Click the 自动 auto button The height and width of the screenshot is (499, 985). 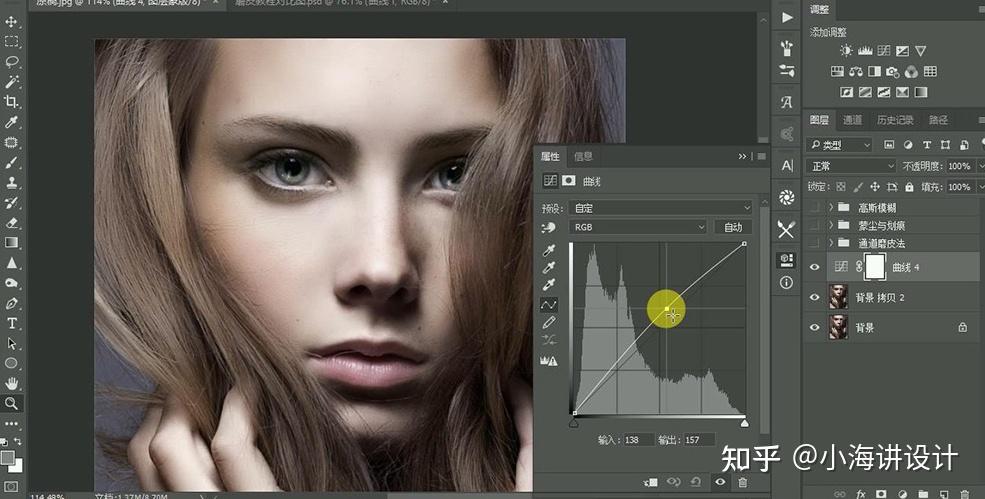733,228
